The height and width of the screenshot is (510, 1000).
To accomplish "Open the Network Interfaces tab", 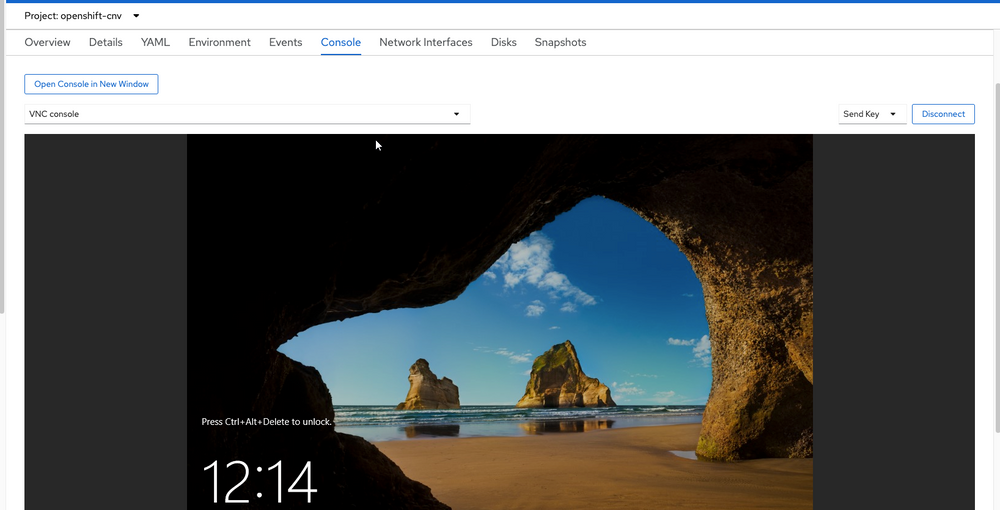I will pos(425,43).
